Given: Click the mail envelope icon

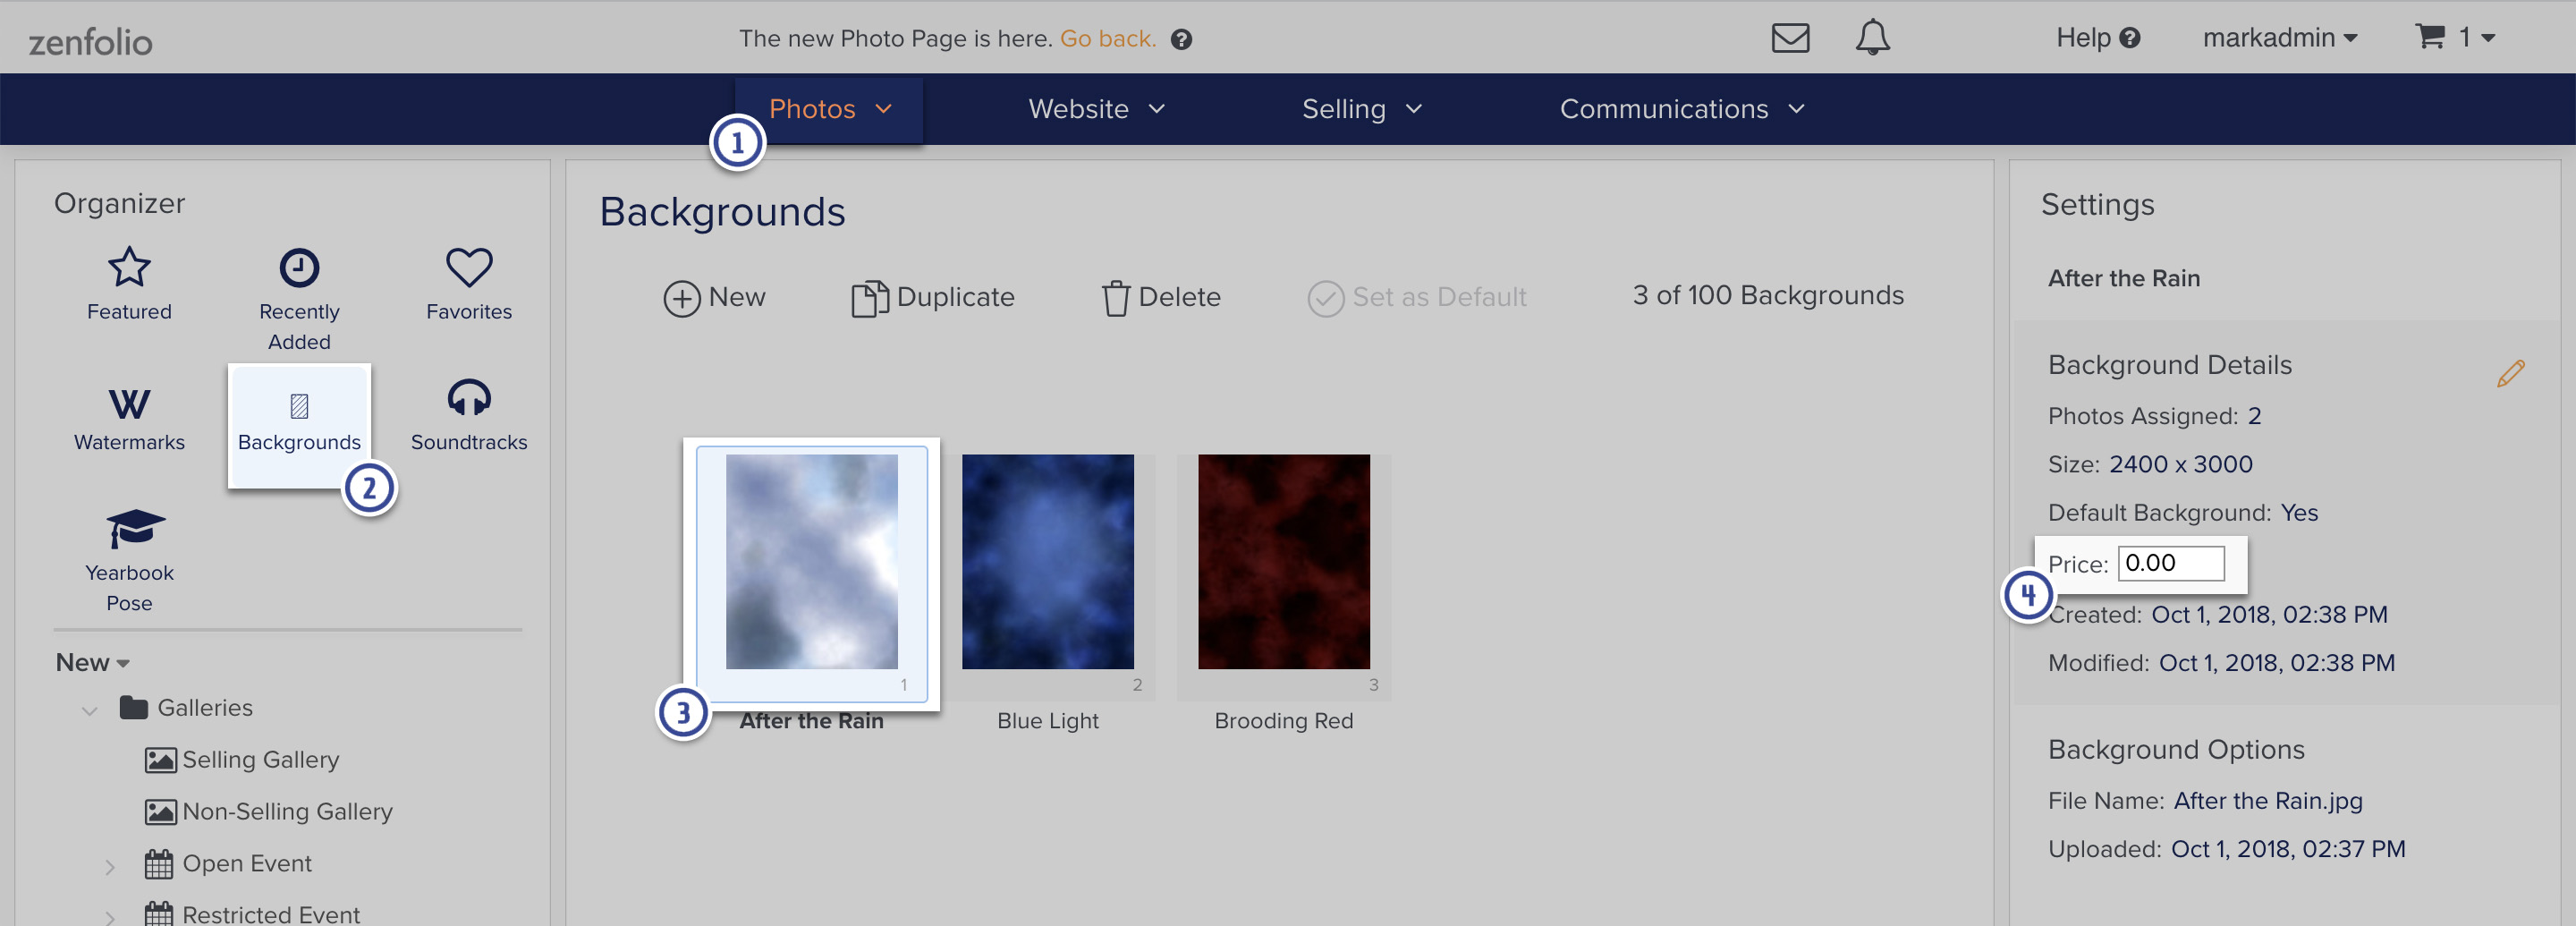Looking at the screenshot, I should tap(1790, 38).
